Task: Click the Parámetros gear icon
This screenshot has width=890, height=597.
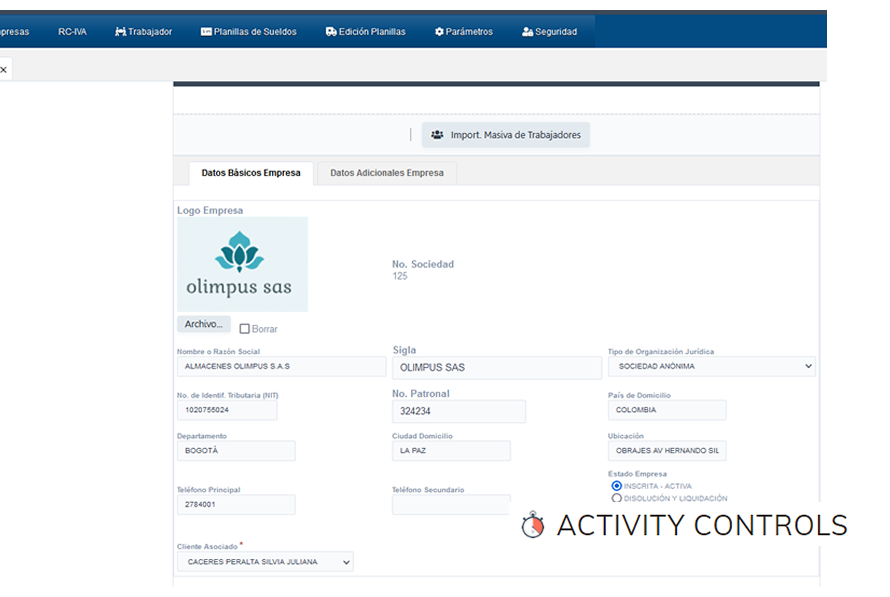Action: pos(439,32)
